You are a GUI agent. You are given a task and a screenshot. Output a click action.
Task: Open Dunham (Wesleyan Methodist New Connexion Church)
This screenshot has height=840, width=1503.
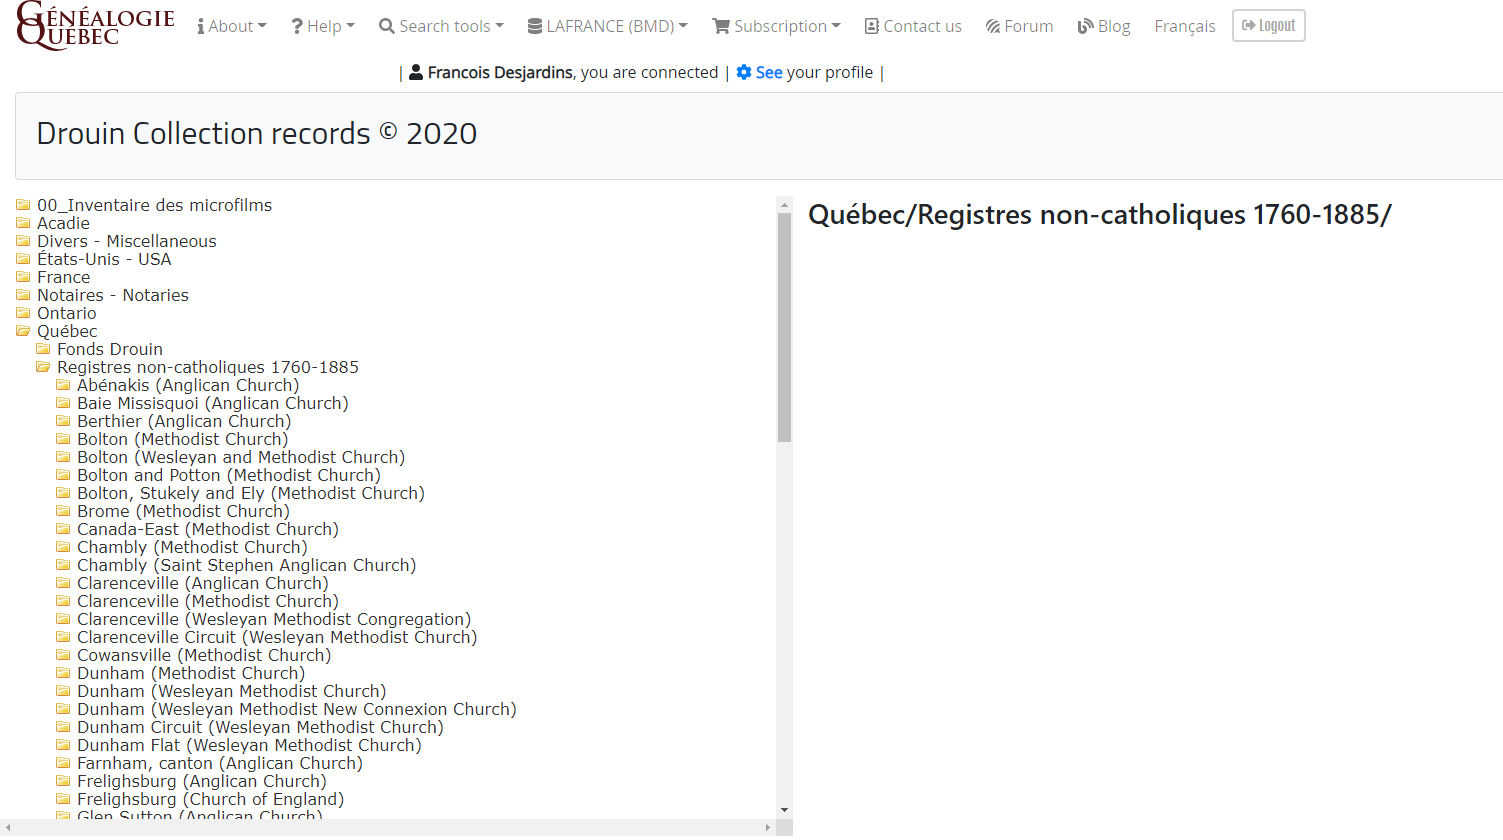coord(296,709)
